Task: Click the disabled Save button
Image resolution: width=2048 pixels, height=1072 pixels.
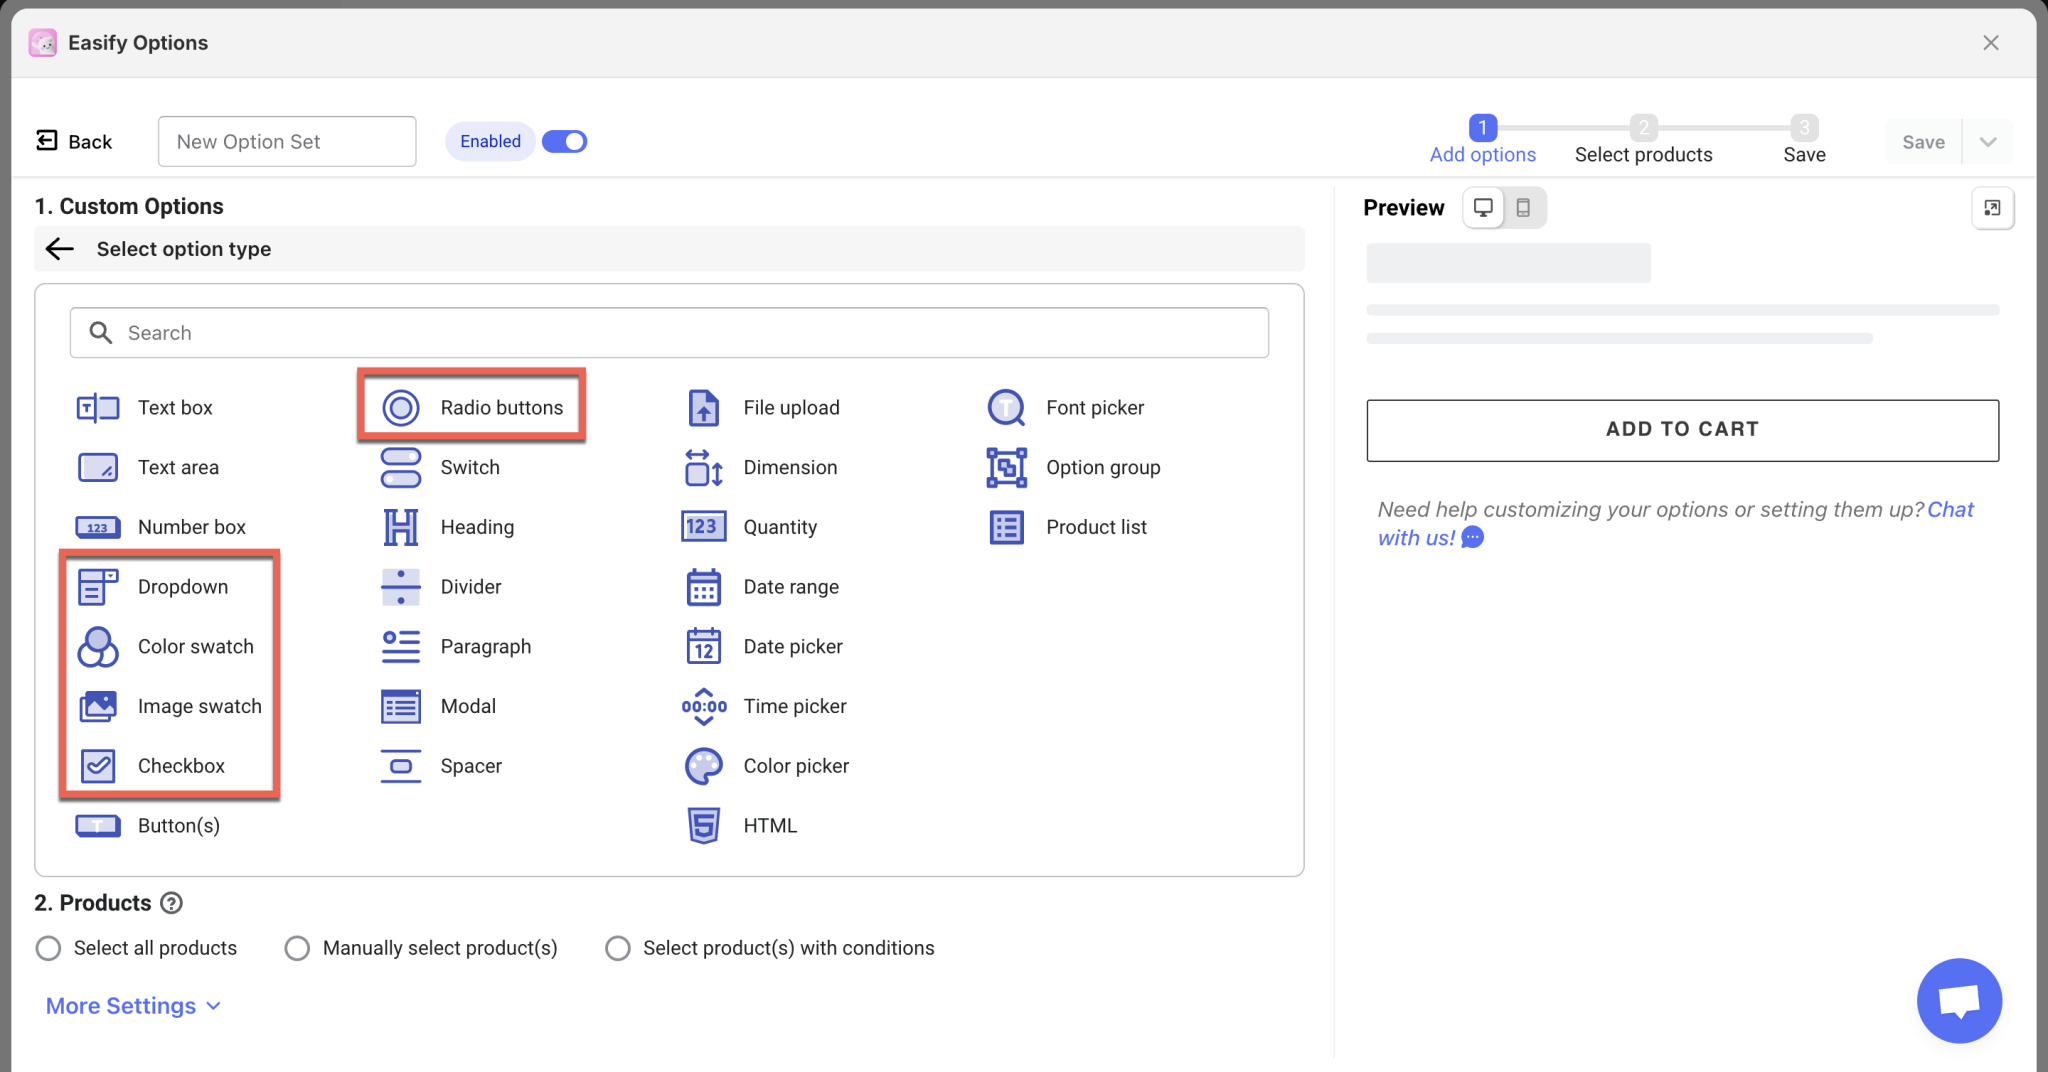Action: pyautogui.click(x=1923, y=142)
